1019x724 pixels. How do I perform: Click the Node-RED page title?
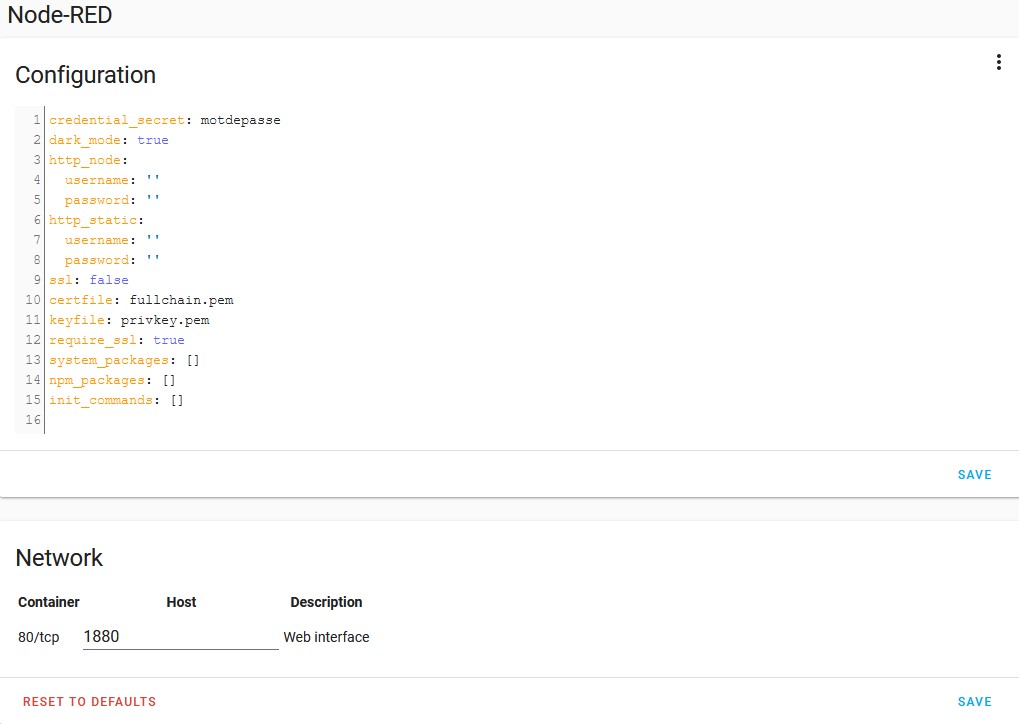pyautogui.click(x=60, y=15)
